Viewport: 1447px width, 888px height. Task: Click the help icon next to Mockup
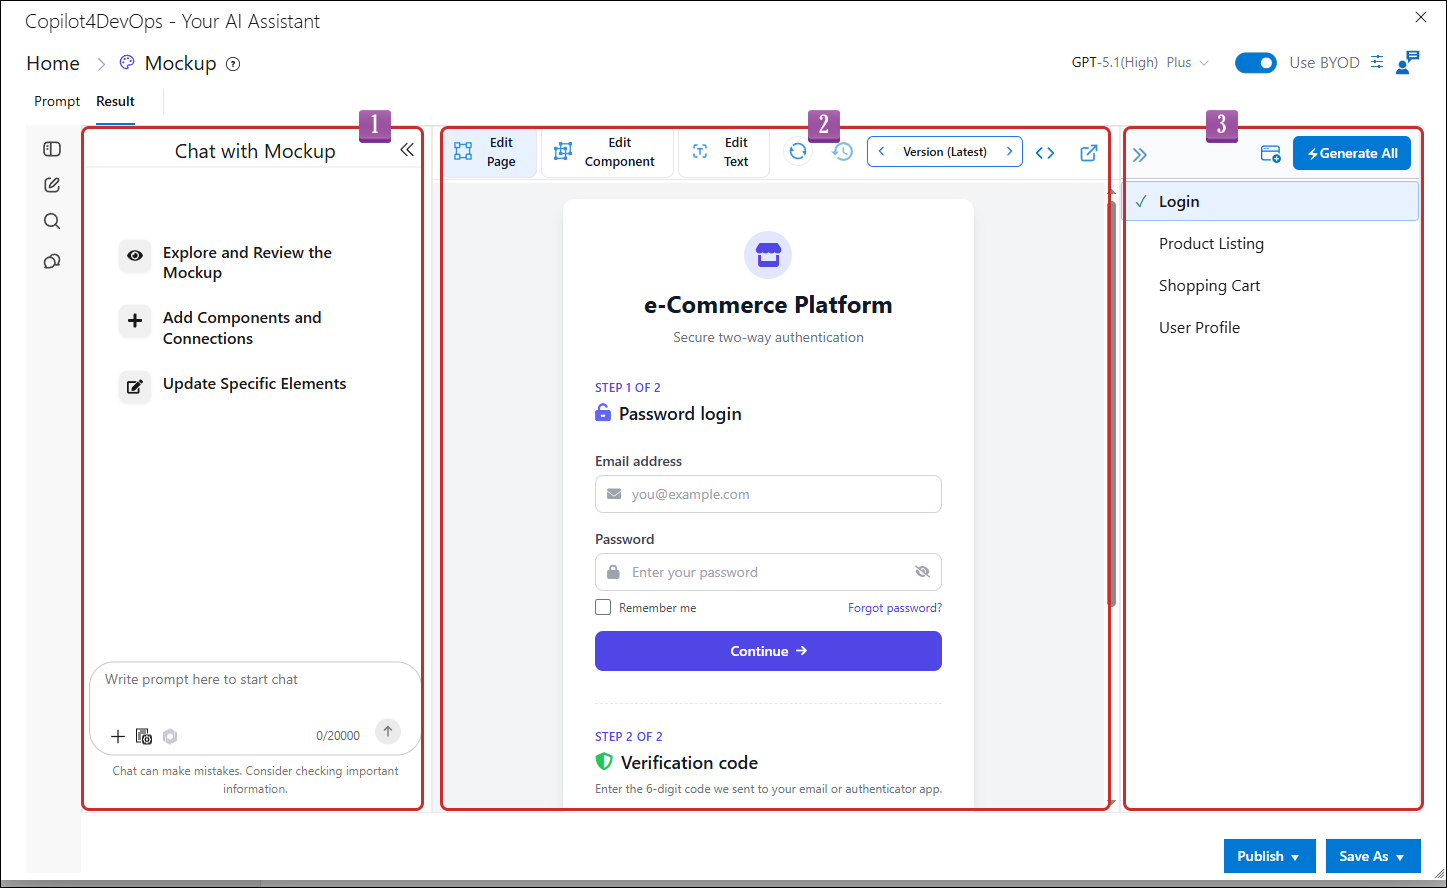point(233,64)
